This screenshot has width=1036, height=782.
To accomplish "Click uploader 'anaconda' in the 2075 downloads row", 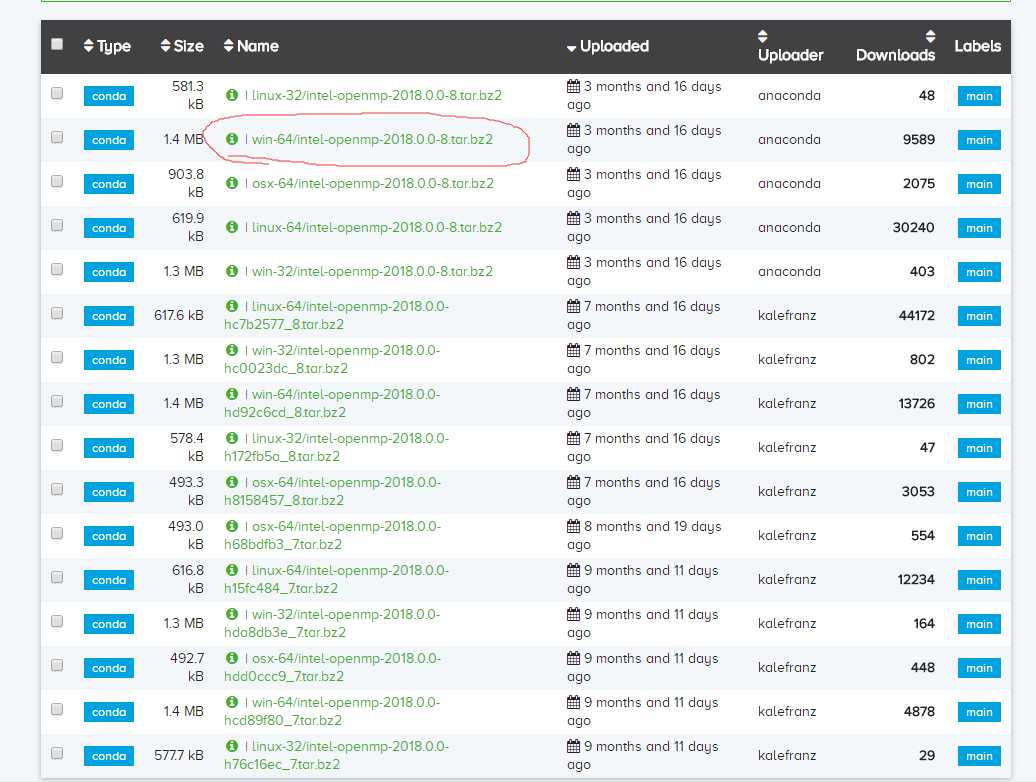I will pos(789,184).
